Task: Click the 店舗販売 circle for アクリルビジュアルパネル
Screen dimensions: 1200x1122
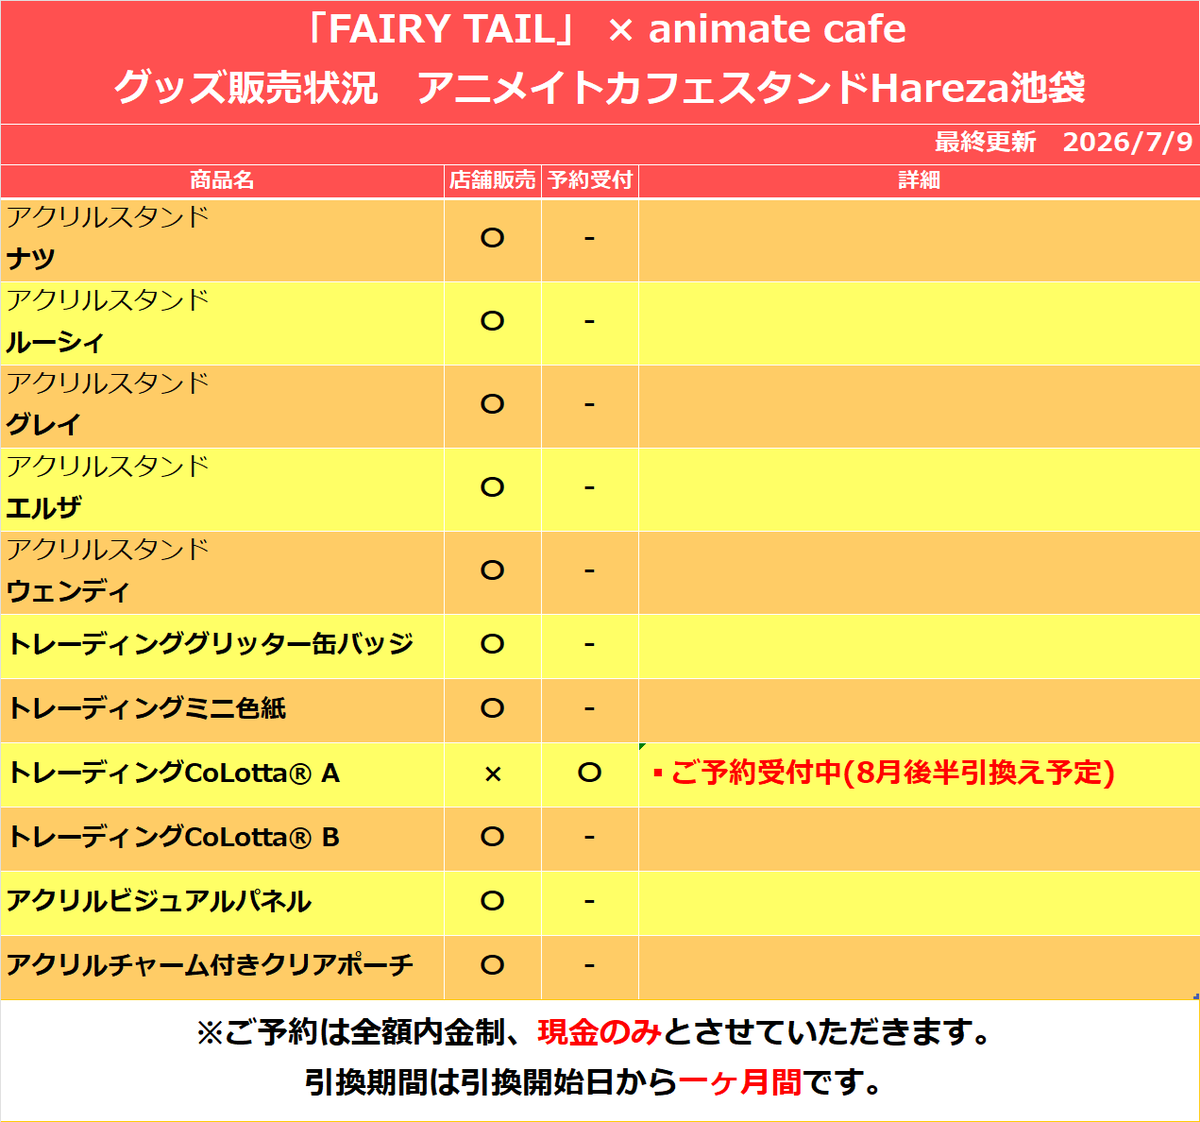Action: pyautogui.click(x=492, y=901)
